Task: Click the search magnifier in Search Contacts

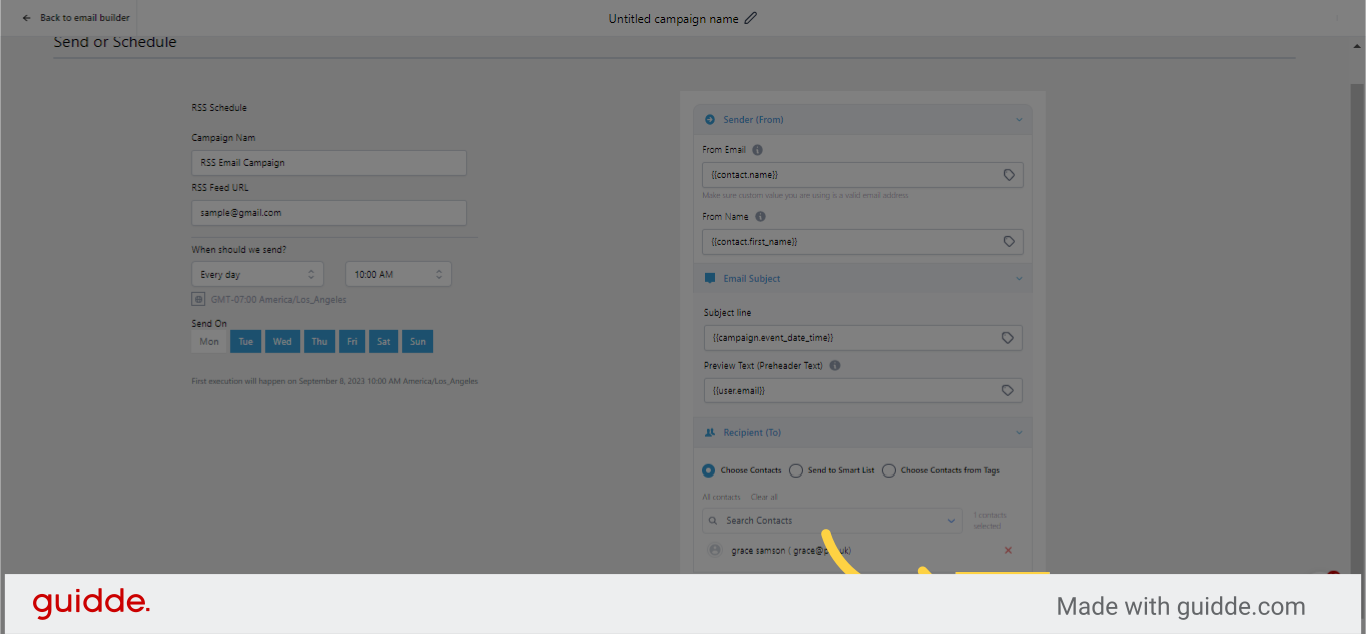Action: 712,520
